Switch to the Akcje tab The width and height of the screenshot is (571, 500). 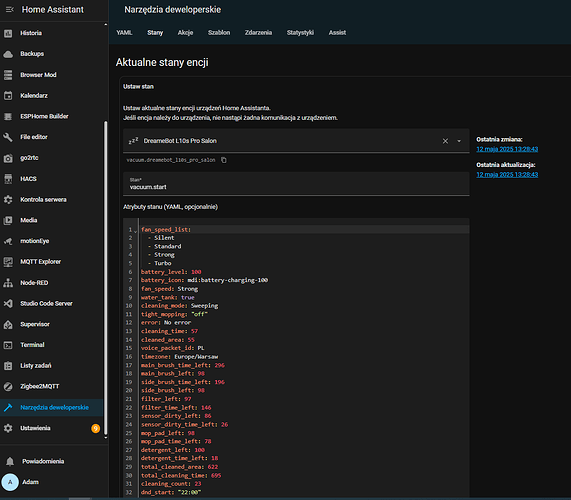click(x=185, y=33)
